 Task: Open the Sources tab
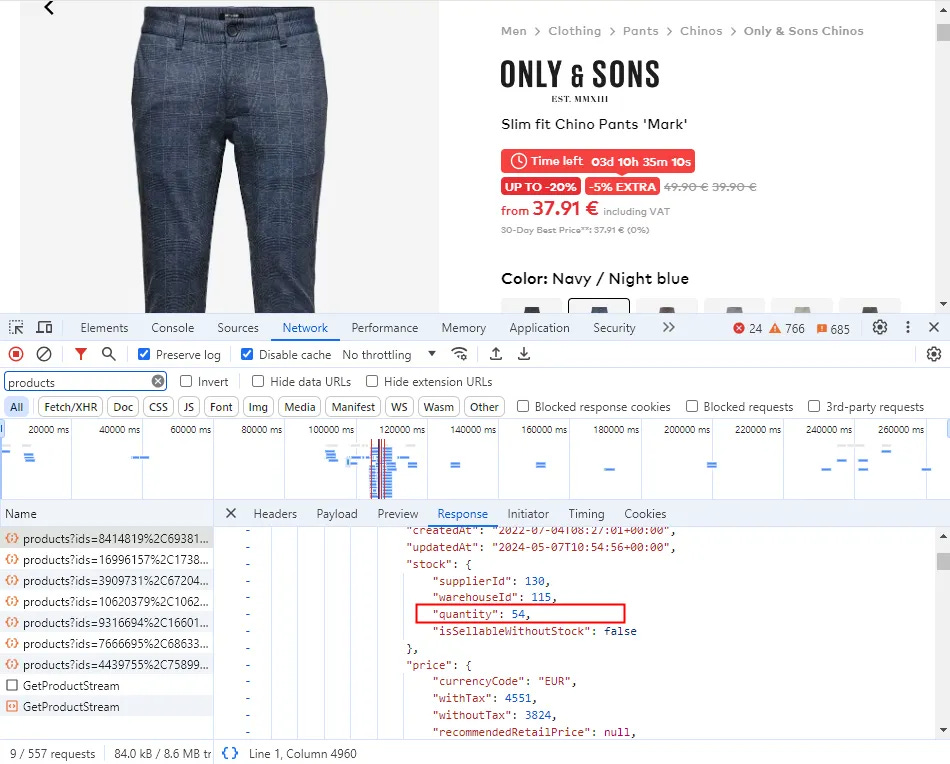click(x=238, y=328)
